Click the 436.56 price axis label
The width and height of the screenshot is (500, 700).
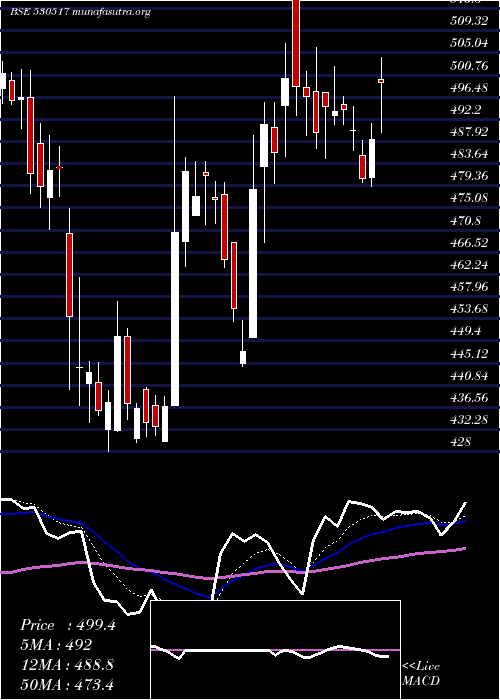pyautogui.click(x=469, y=397)
